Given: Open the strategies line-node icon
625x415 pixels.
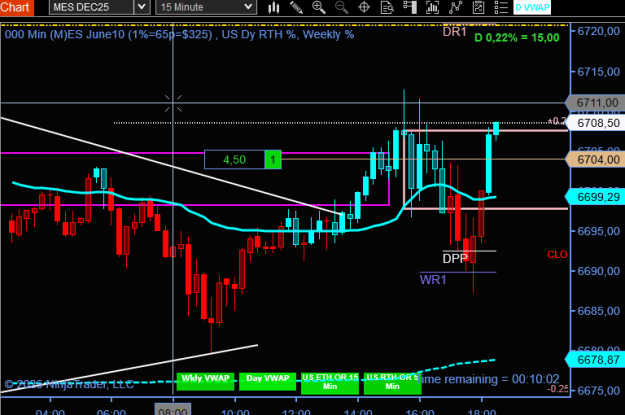Looking at the screenshot, I should click(x=456, y=7).
